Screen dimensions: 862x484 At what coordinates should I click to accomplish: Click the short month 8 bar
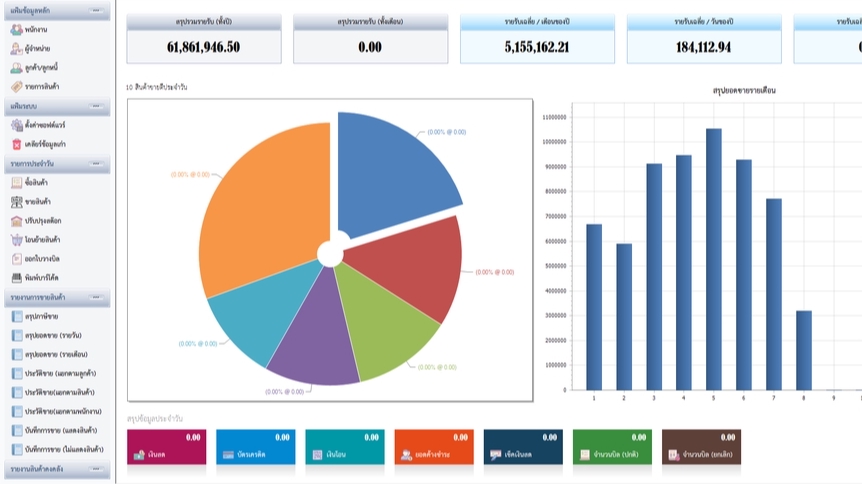pos(803,350)
